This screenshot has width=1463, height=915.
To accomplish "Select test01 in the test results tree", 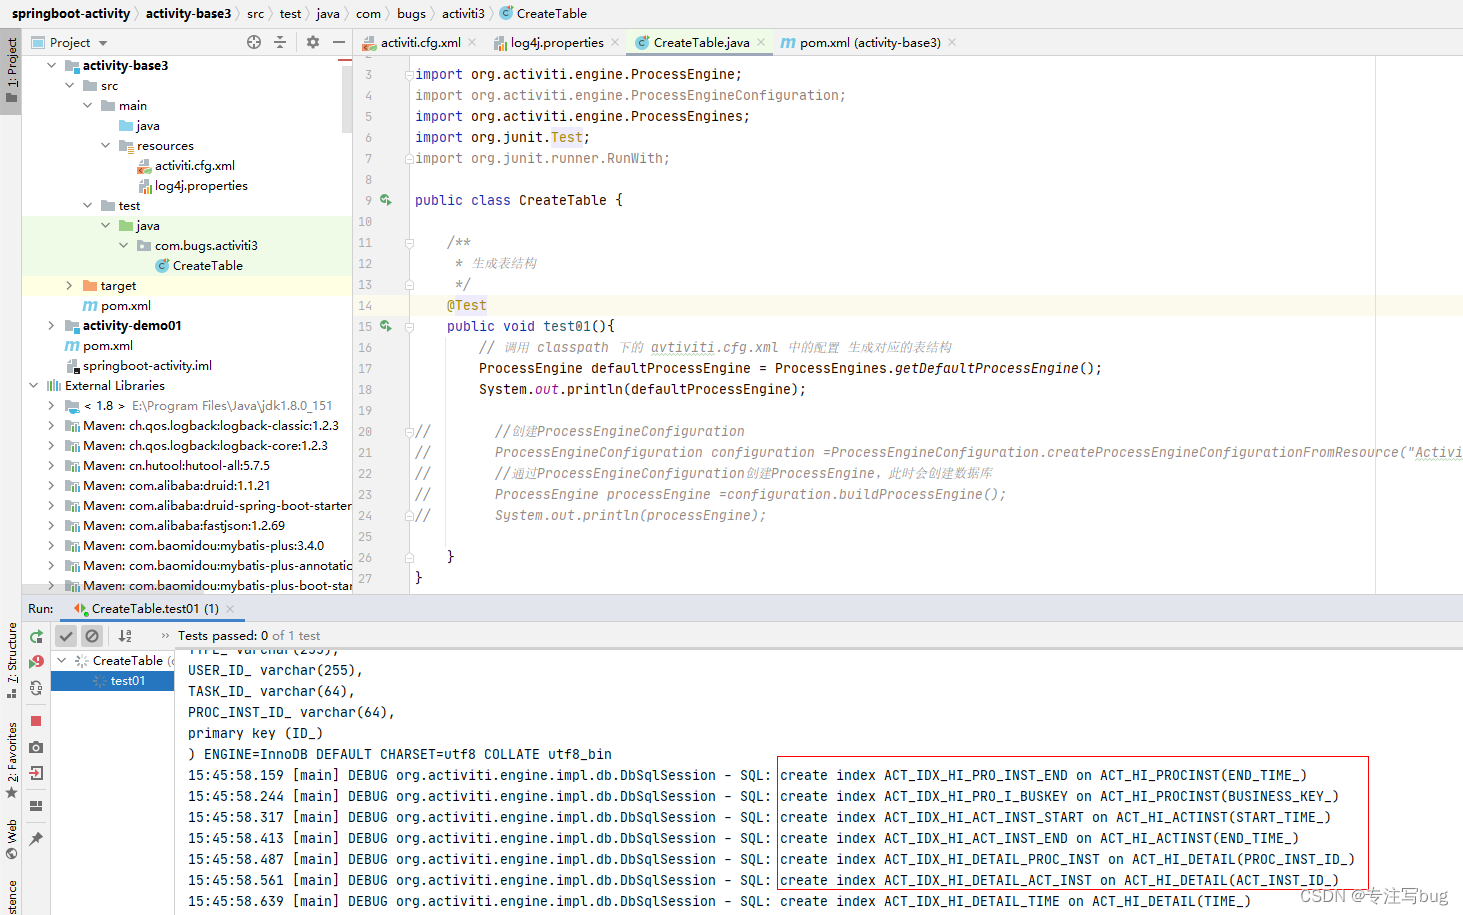I will click(128, 681).
